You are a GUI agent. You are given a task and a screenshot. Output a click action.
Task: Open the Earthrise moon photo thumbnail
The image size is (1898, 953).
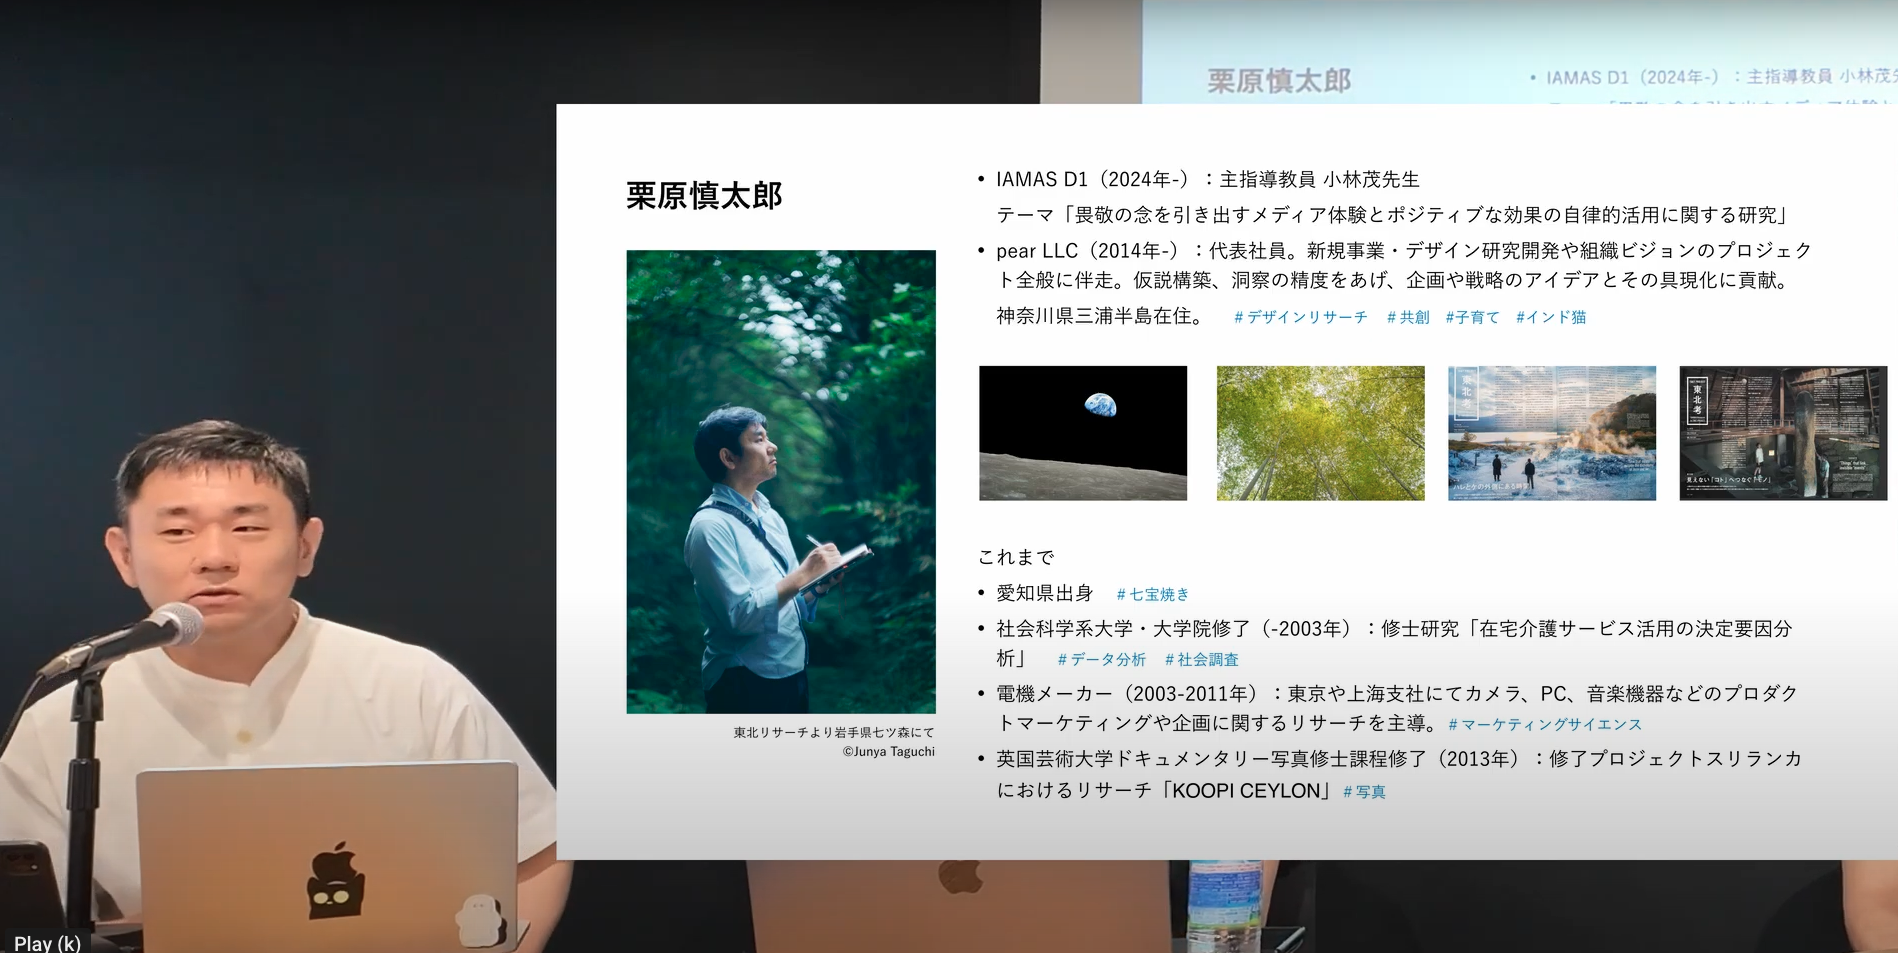1082,433
